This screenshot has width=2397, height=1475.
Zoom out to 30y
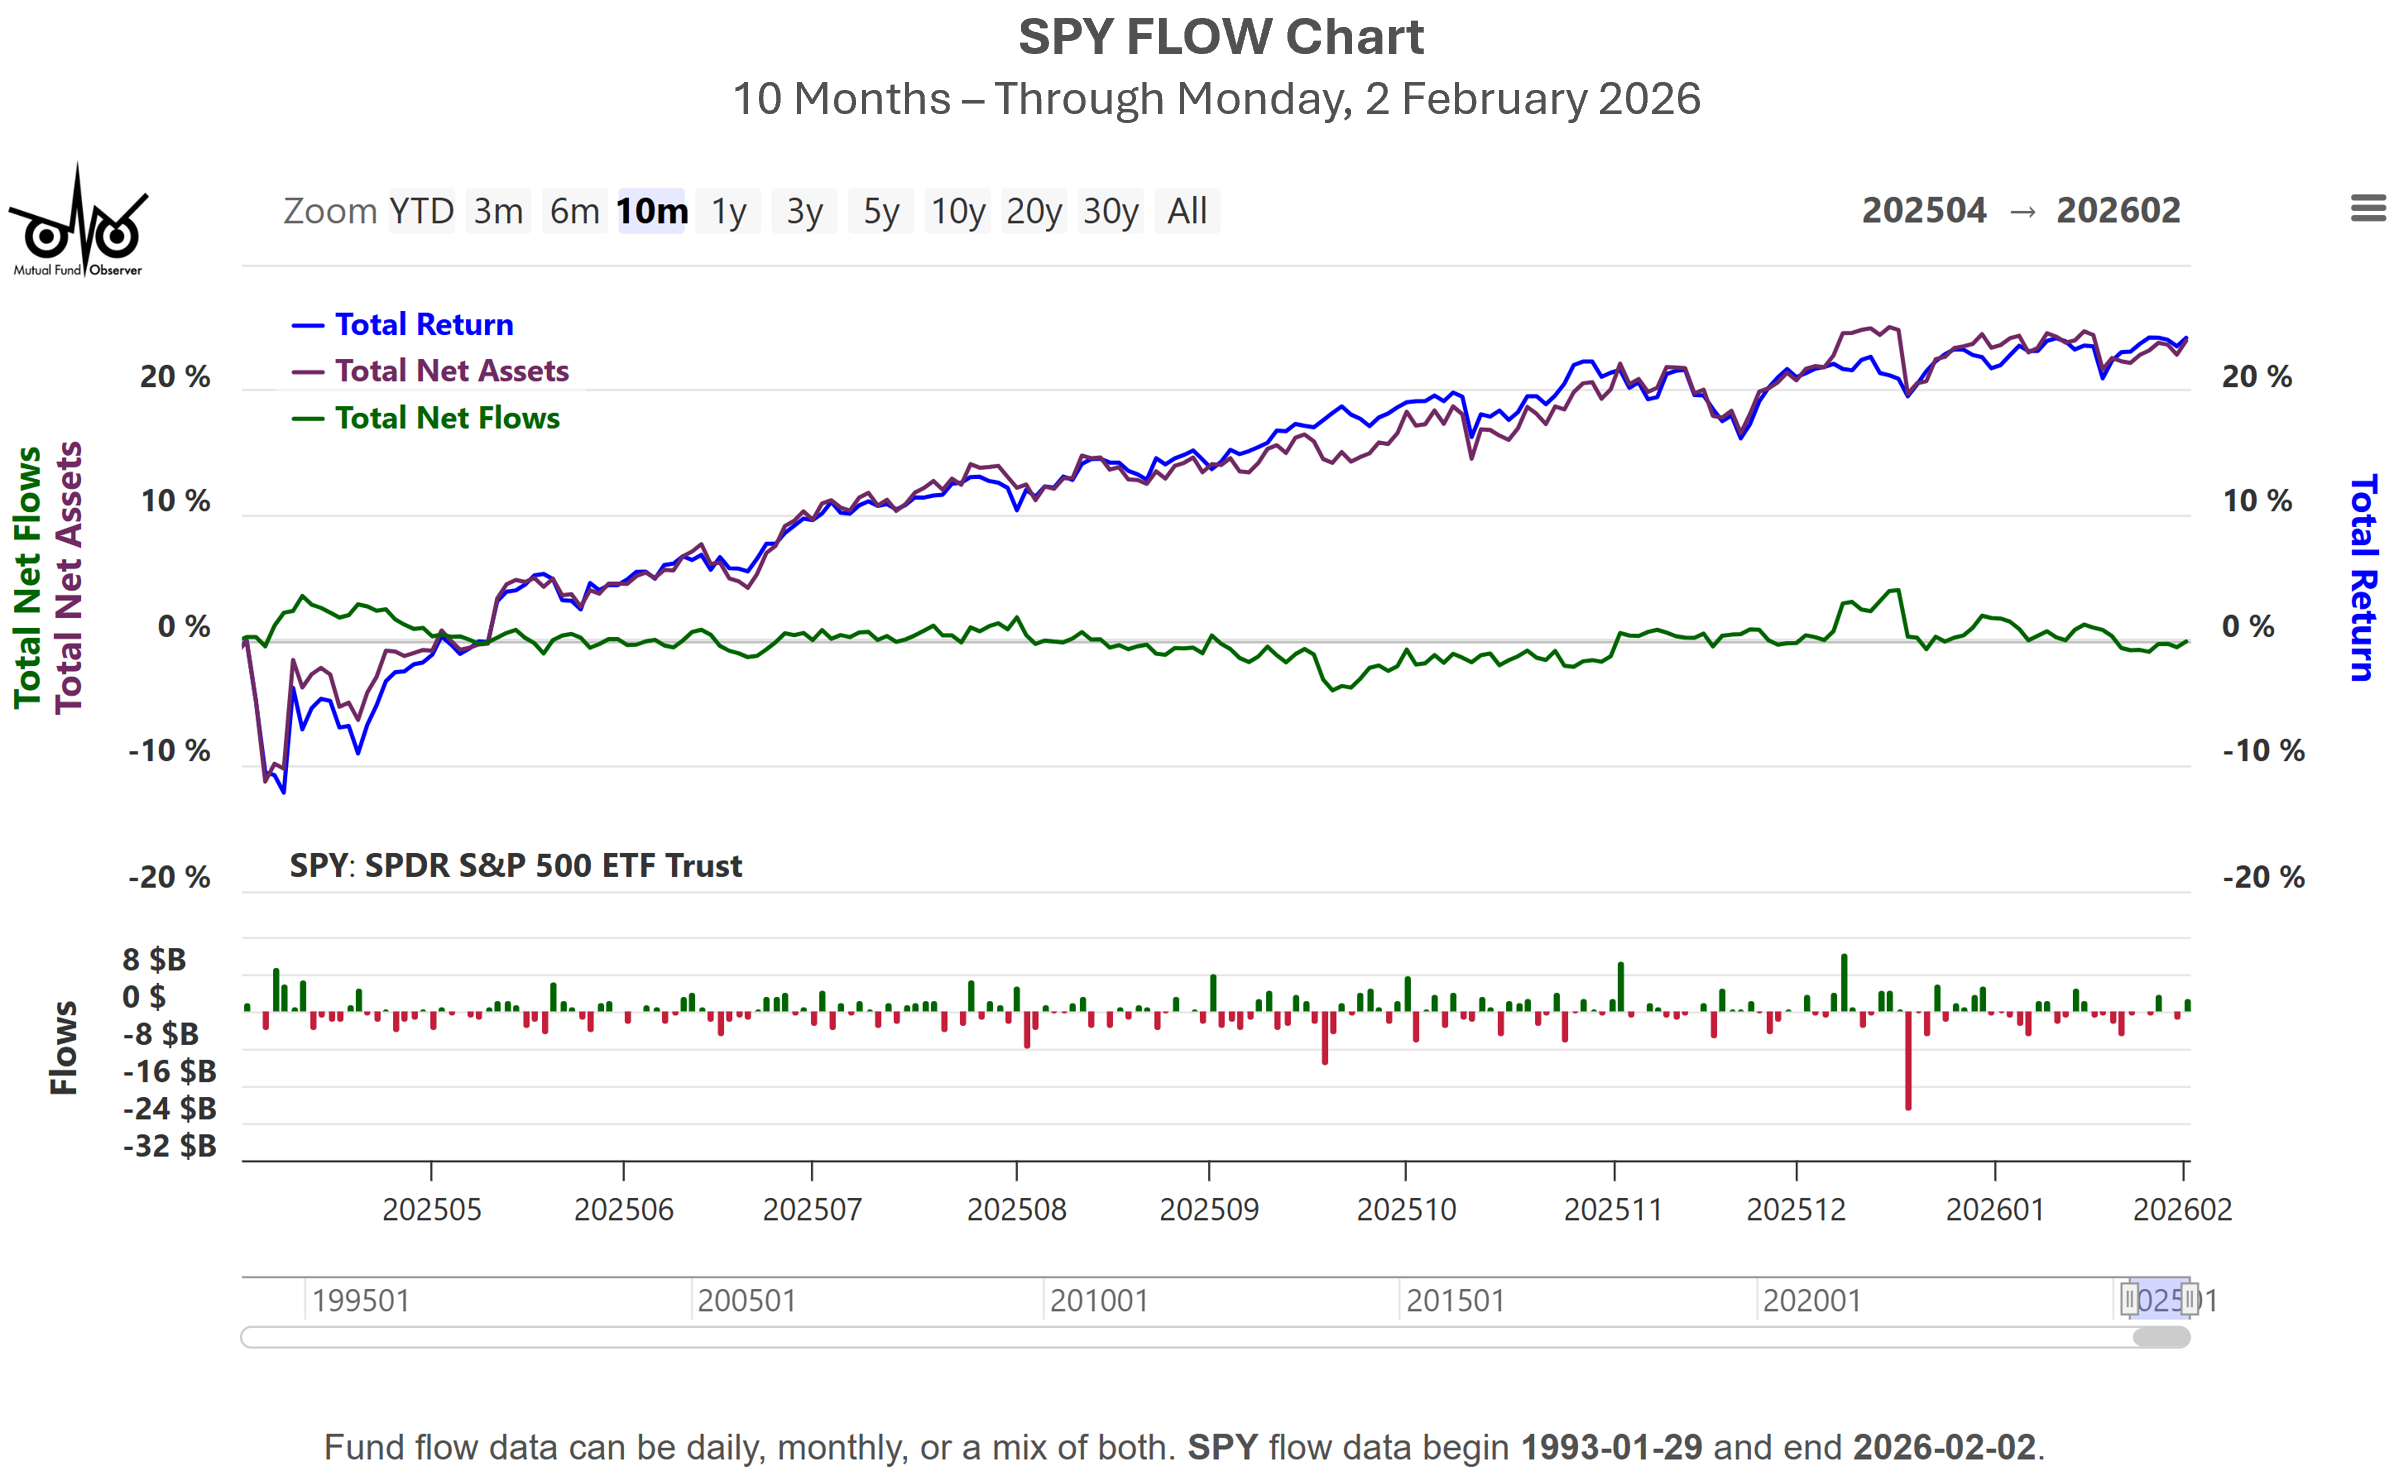coord(1110,211)
